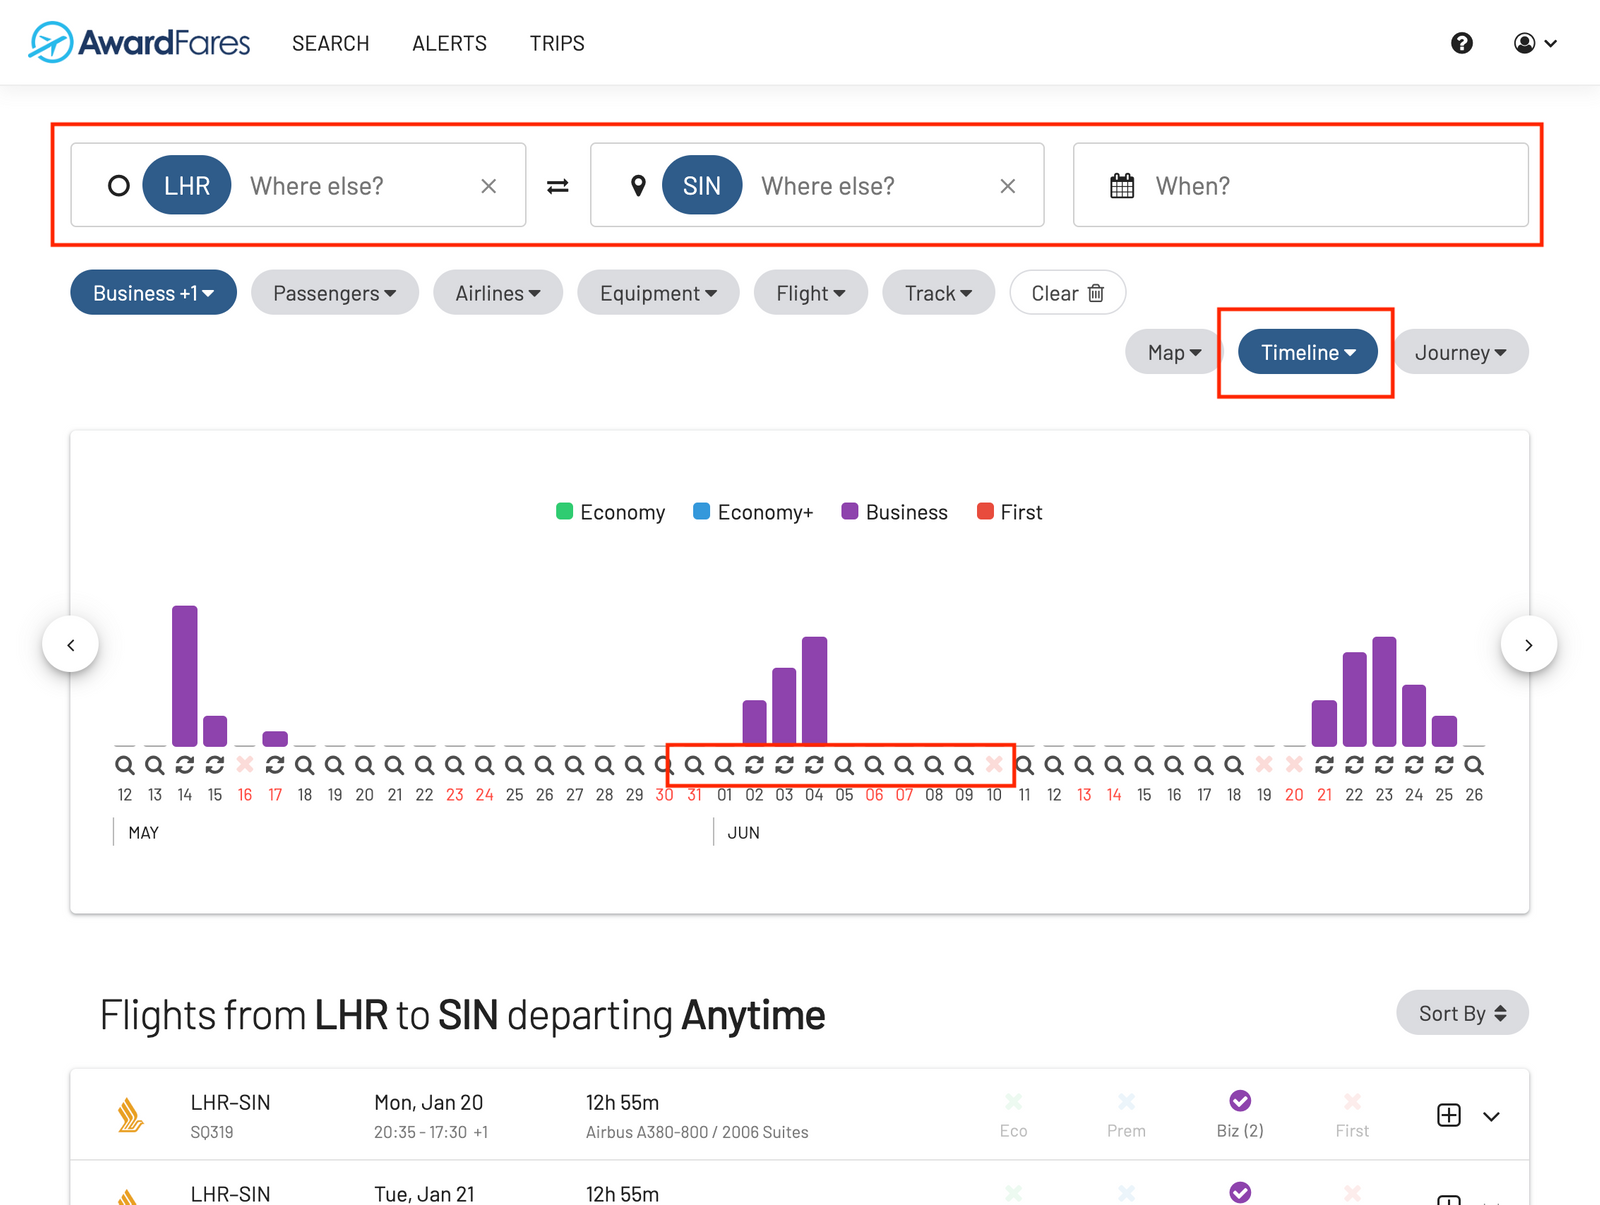The width and height of the screenshot is (1600, 1205).
Task: Click the unavailable X icon for May 16
Action: pos(245,765)
